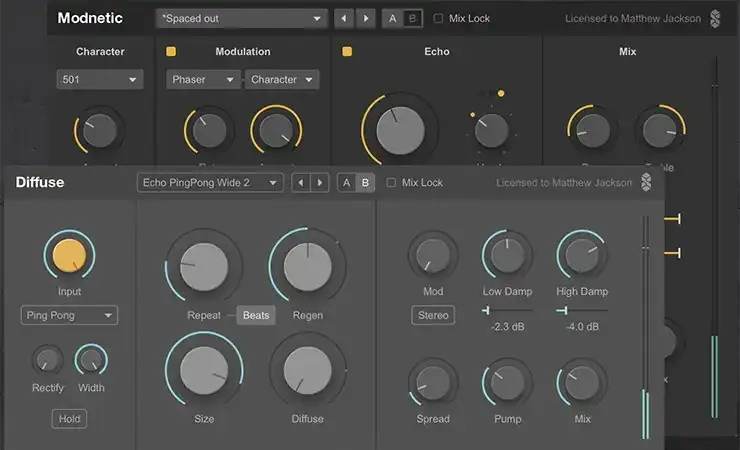This screenshot has height=450, width=740.
Task: Click the Rectify knob
Action: [47, 360]
